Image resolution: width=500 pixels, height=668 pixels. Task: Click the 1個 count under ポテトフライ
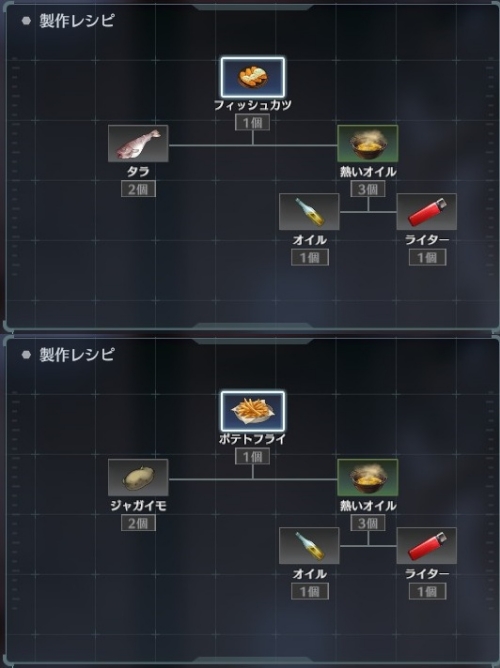click(x=253, y=457)
